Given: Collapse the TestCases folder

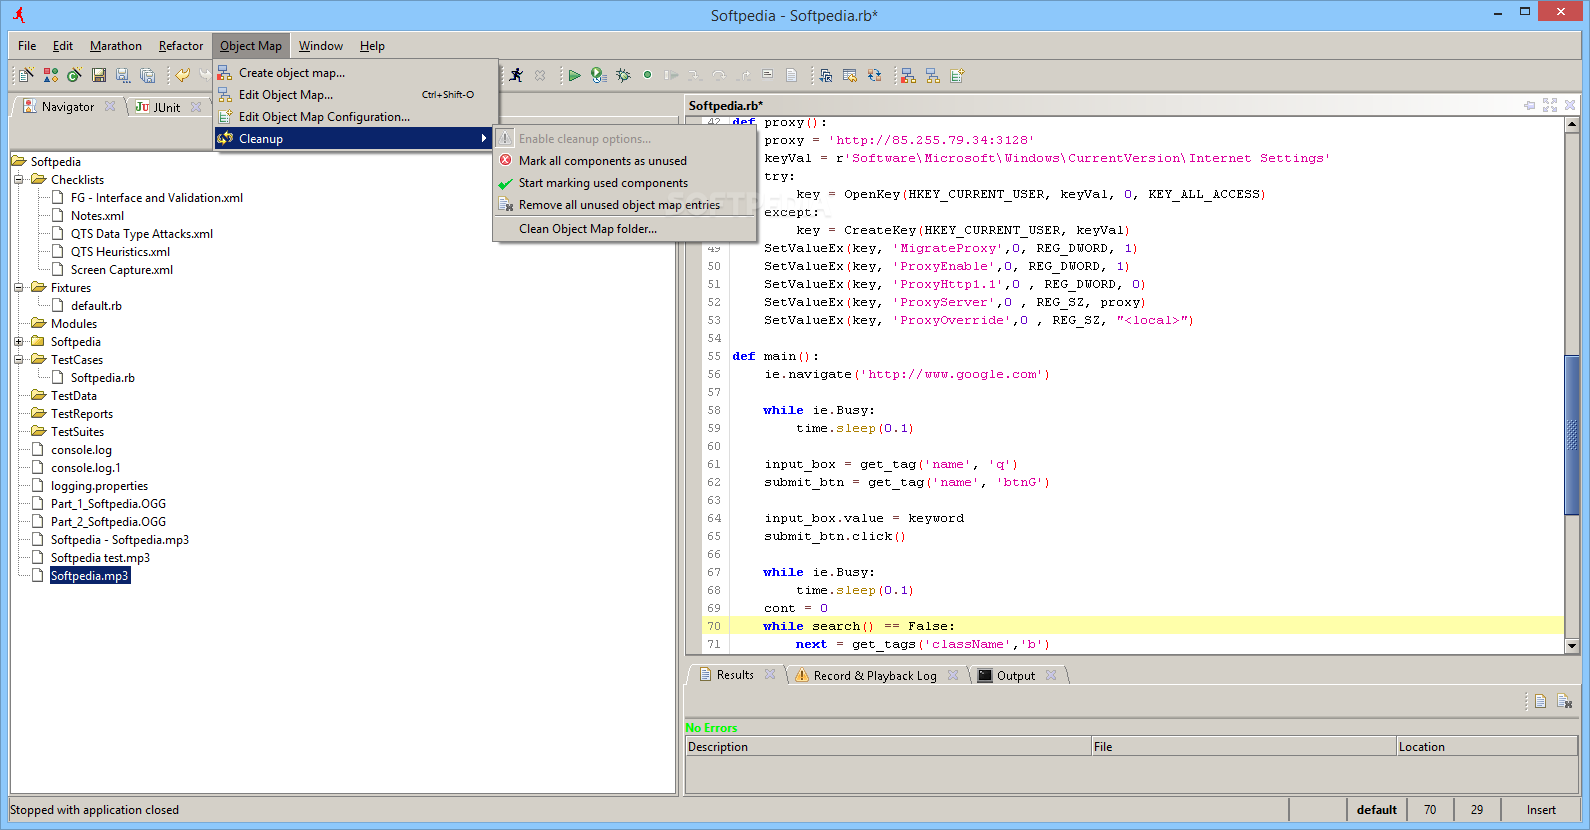Looking at the screenshot, I should point(18,360).
